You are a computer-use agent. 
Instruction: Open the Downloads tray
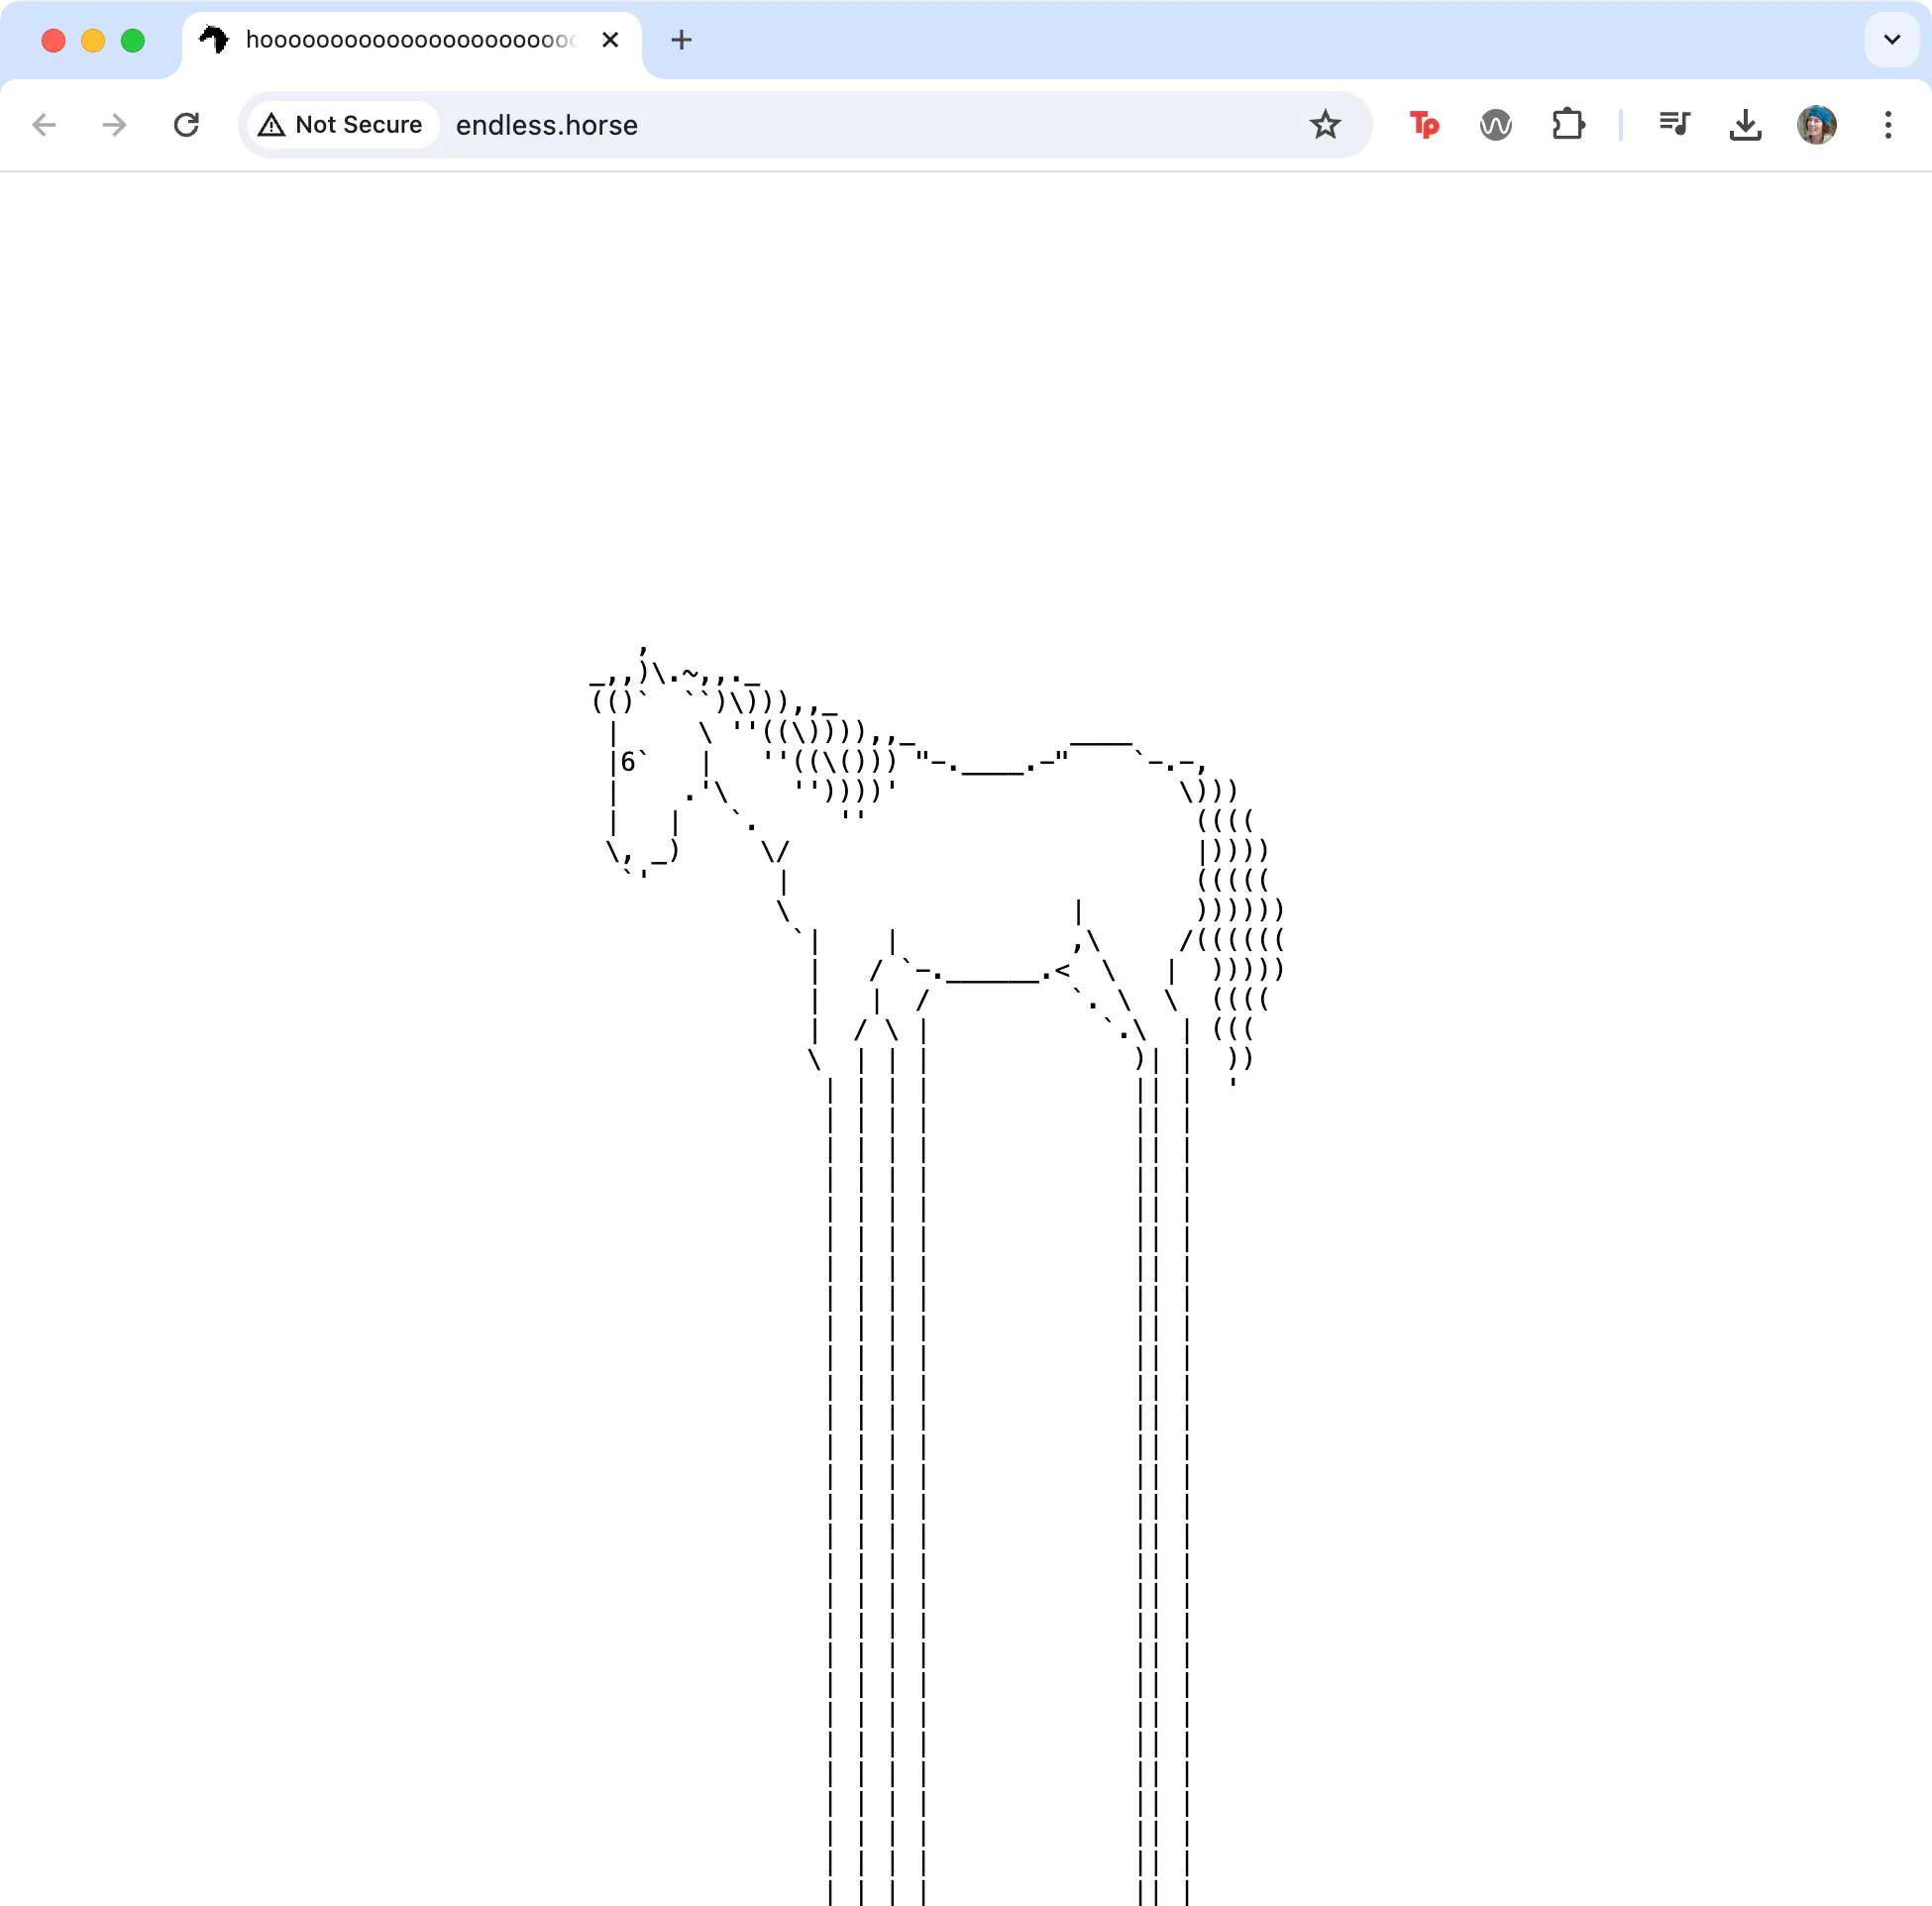tap(1744, 125)
